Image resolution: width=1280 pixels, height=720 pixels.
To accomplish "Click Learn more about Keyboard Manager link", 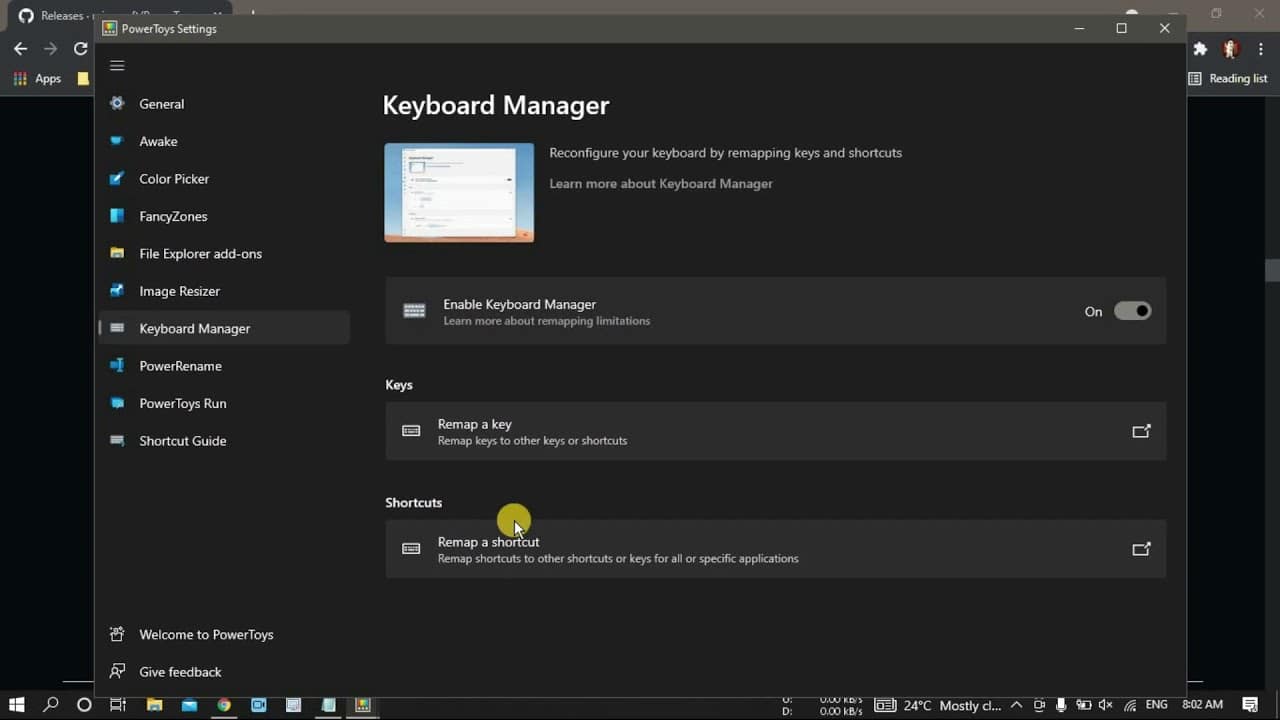I will 660,184.
